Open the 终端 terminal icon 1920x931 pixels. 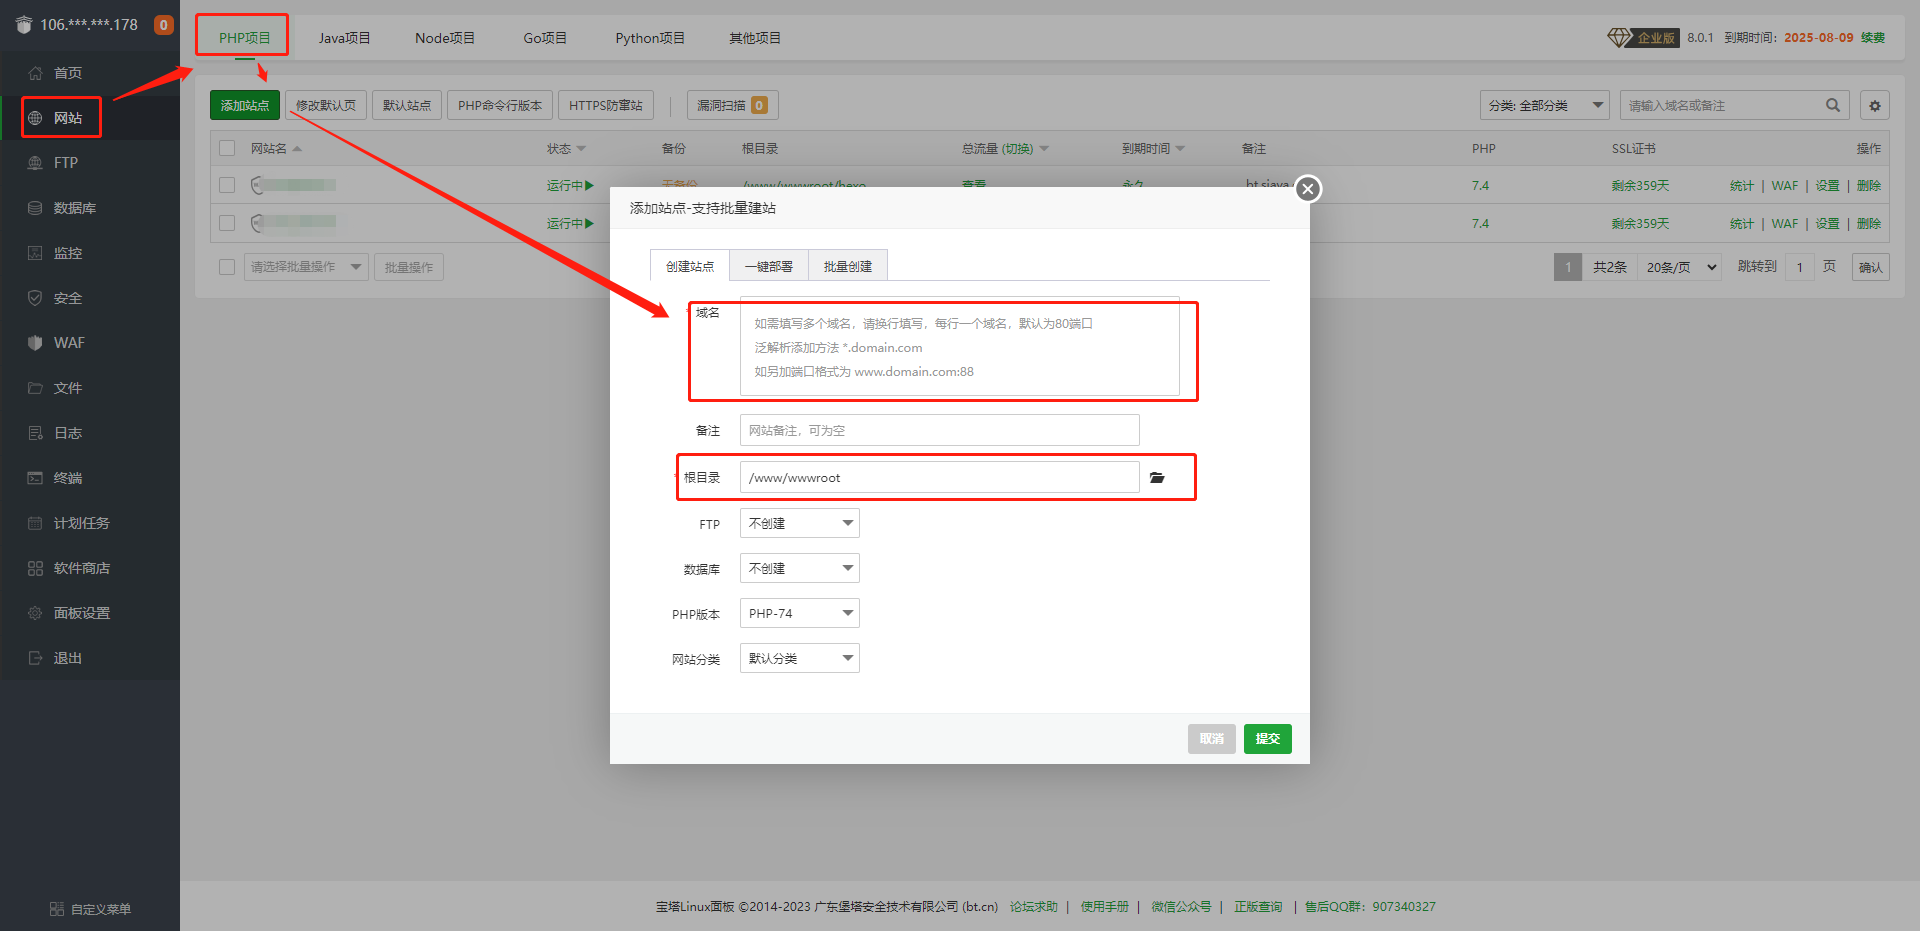[35, 478]
